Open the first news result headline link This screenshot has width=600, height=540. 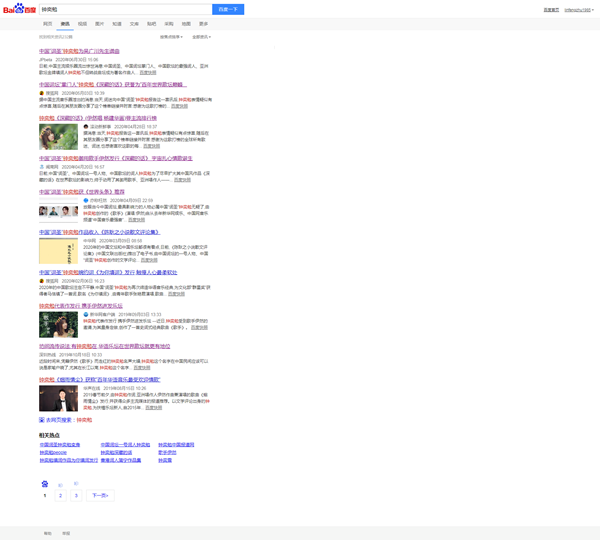coord(79,51)
